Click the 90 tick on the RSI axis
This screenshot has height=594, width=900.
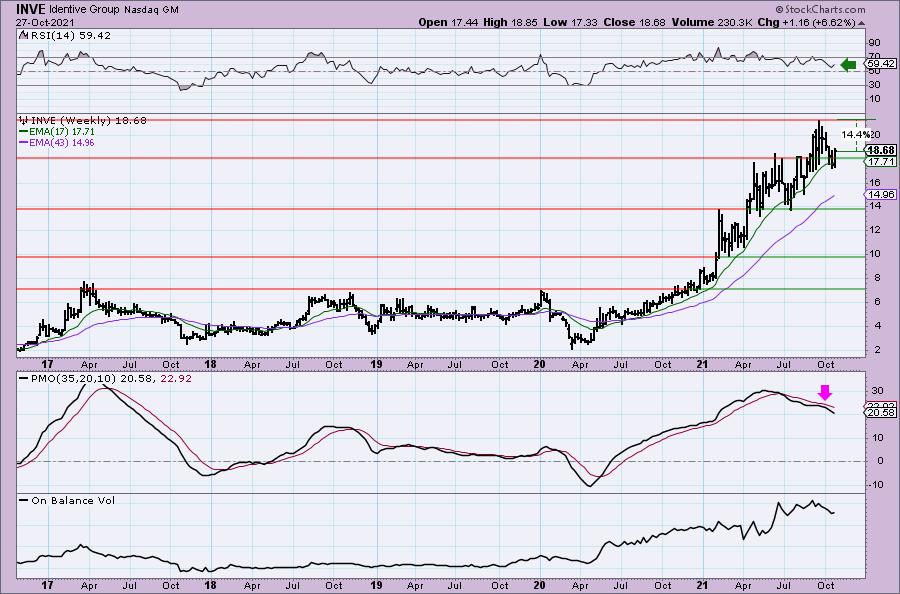click(x=875, y=43)
